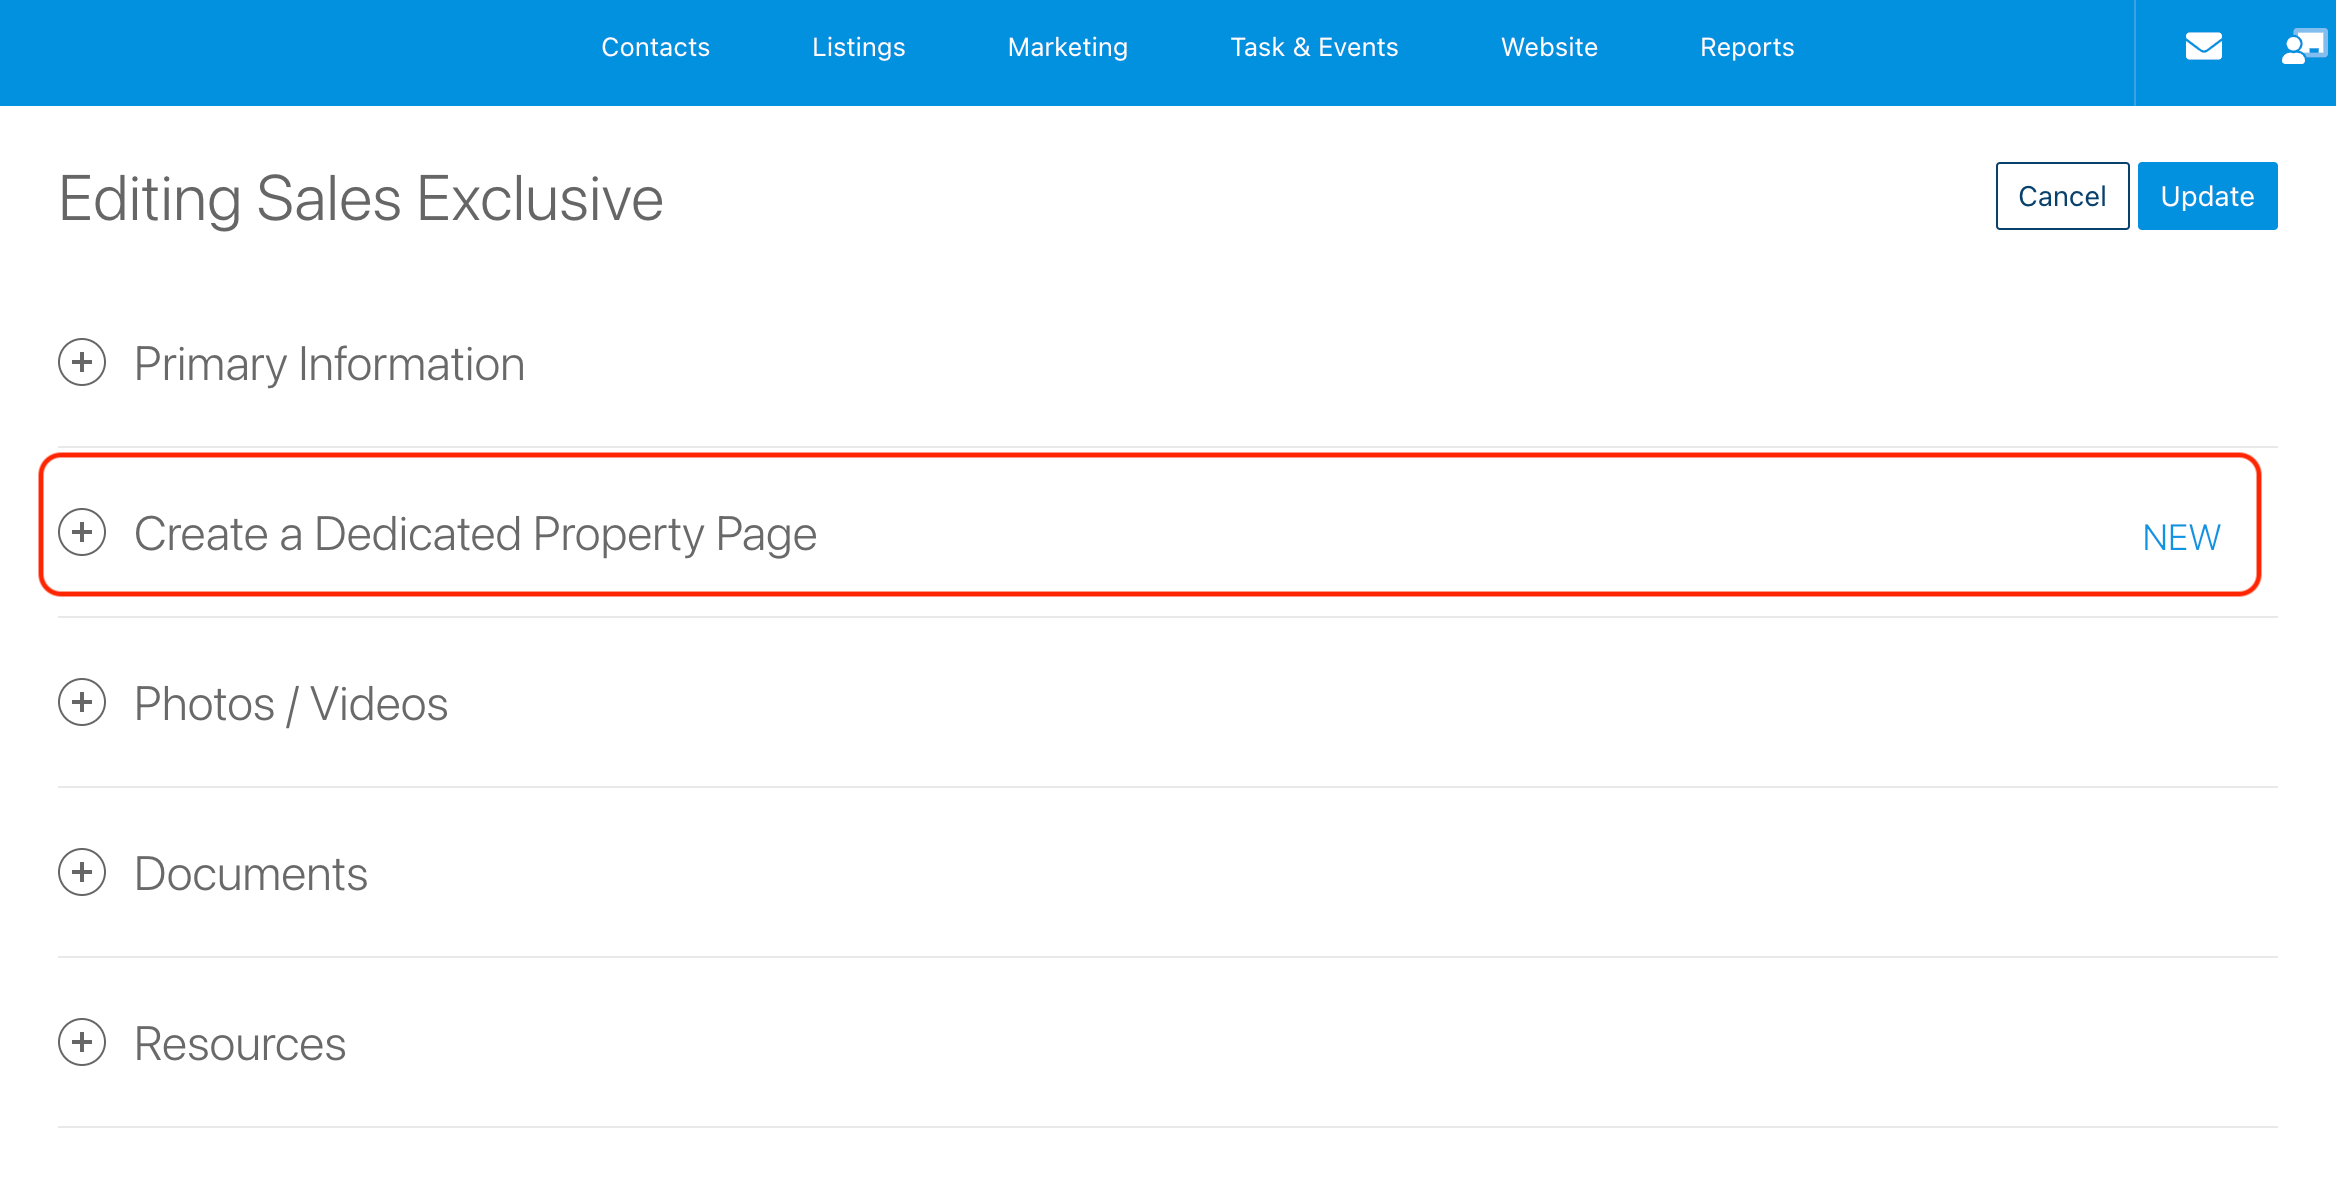This screenshot has width=2336, height=1188.
Task: Click the Cancel button
Action: coord(2062,196)
